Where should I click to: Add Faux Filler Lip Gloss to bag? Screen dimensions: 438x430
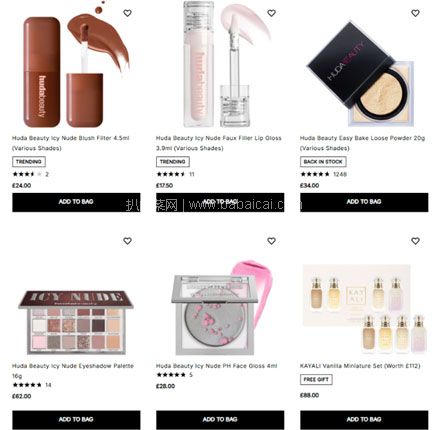pyautogui.click(x=220, y=202)
